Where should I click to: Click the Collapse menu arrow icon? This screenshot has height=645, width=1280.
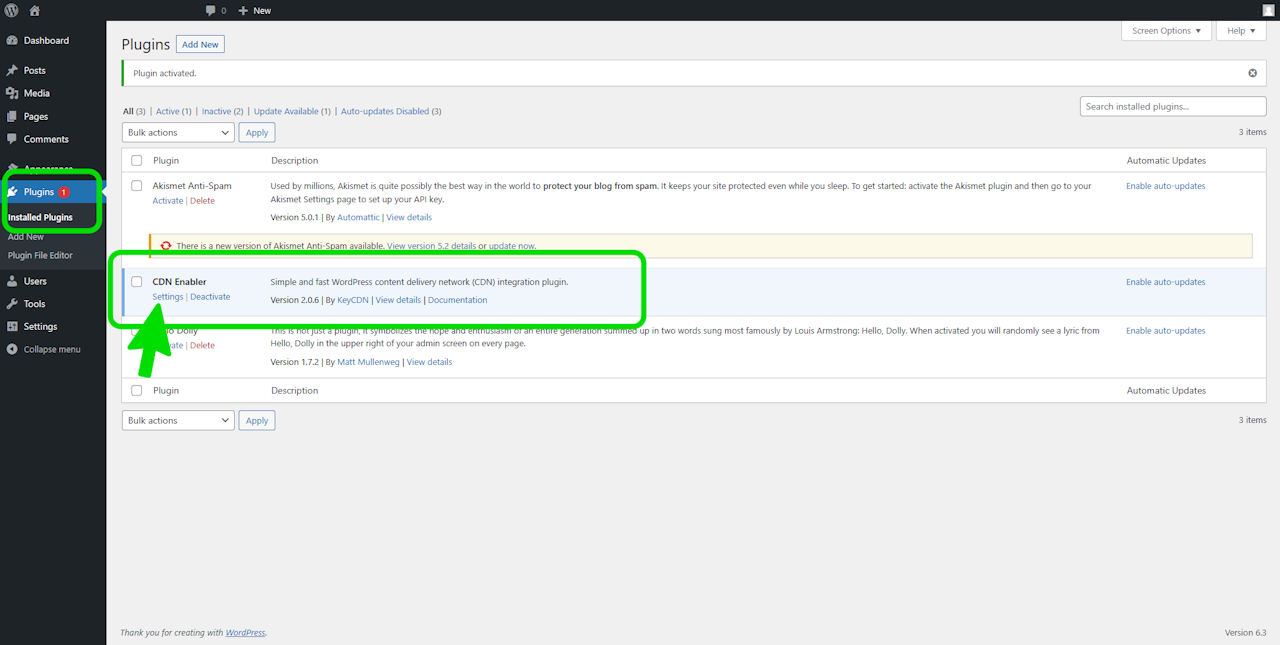tap(12, 350)
